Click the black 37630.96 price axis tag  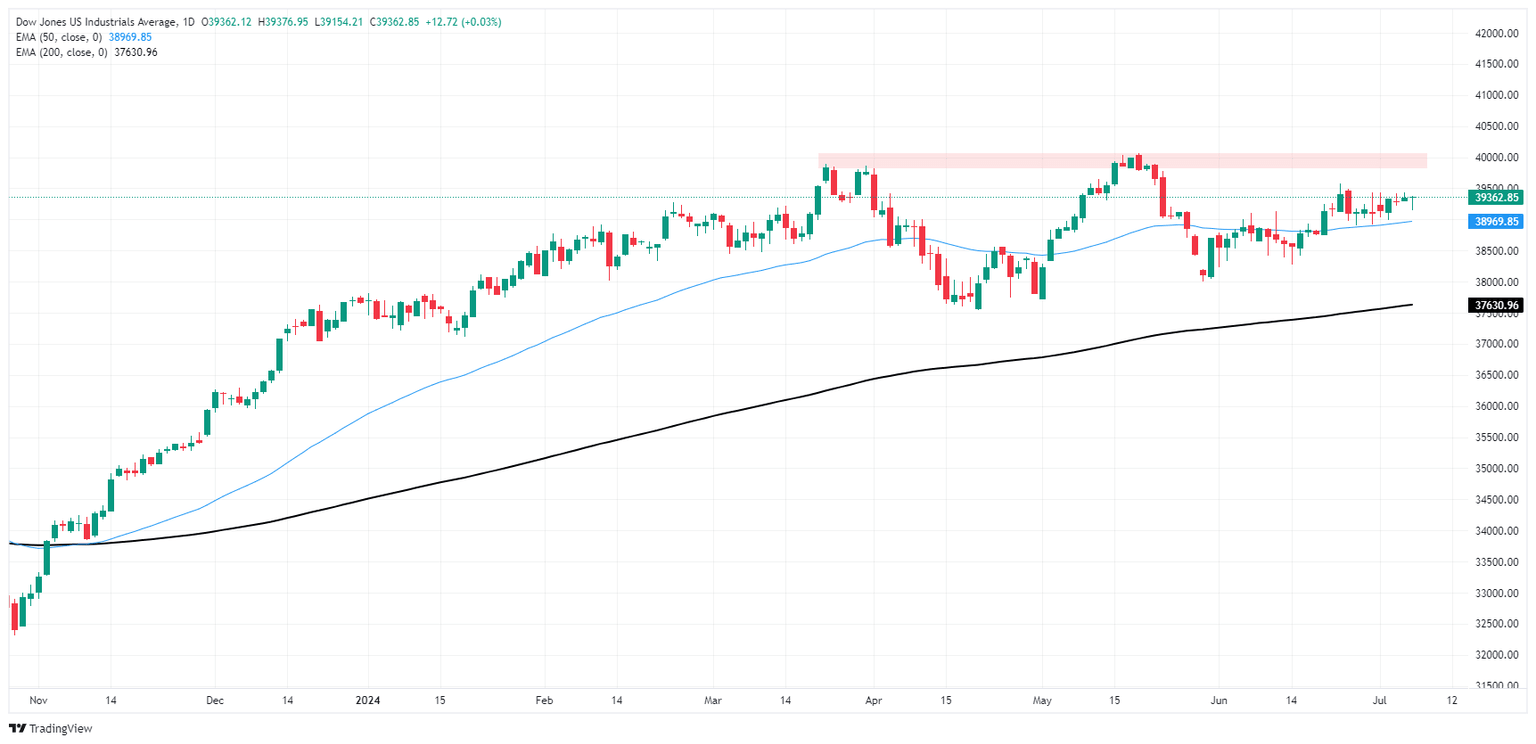[1495, 306]
